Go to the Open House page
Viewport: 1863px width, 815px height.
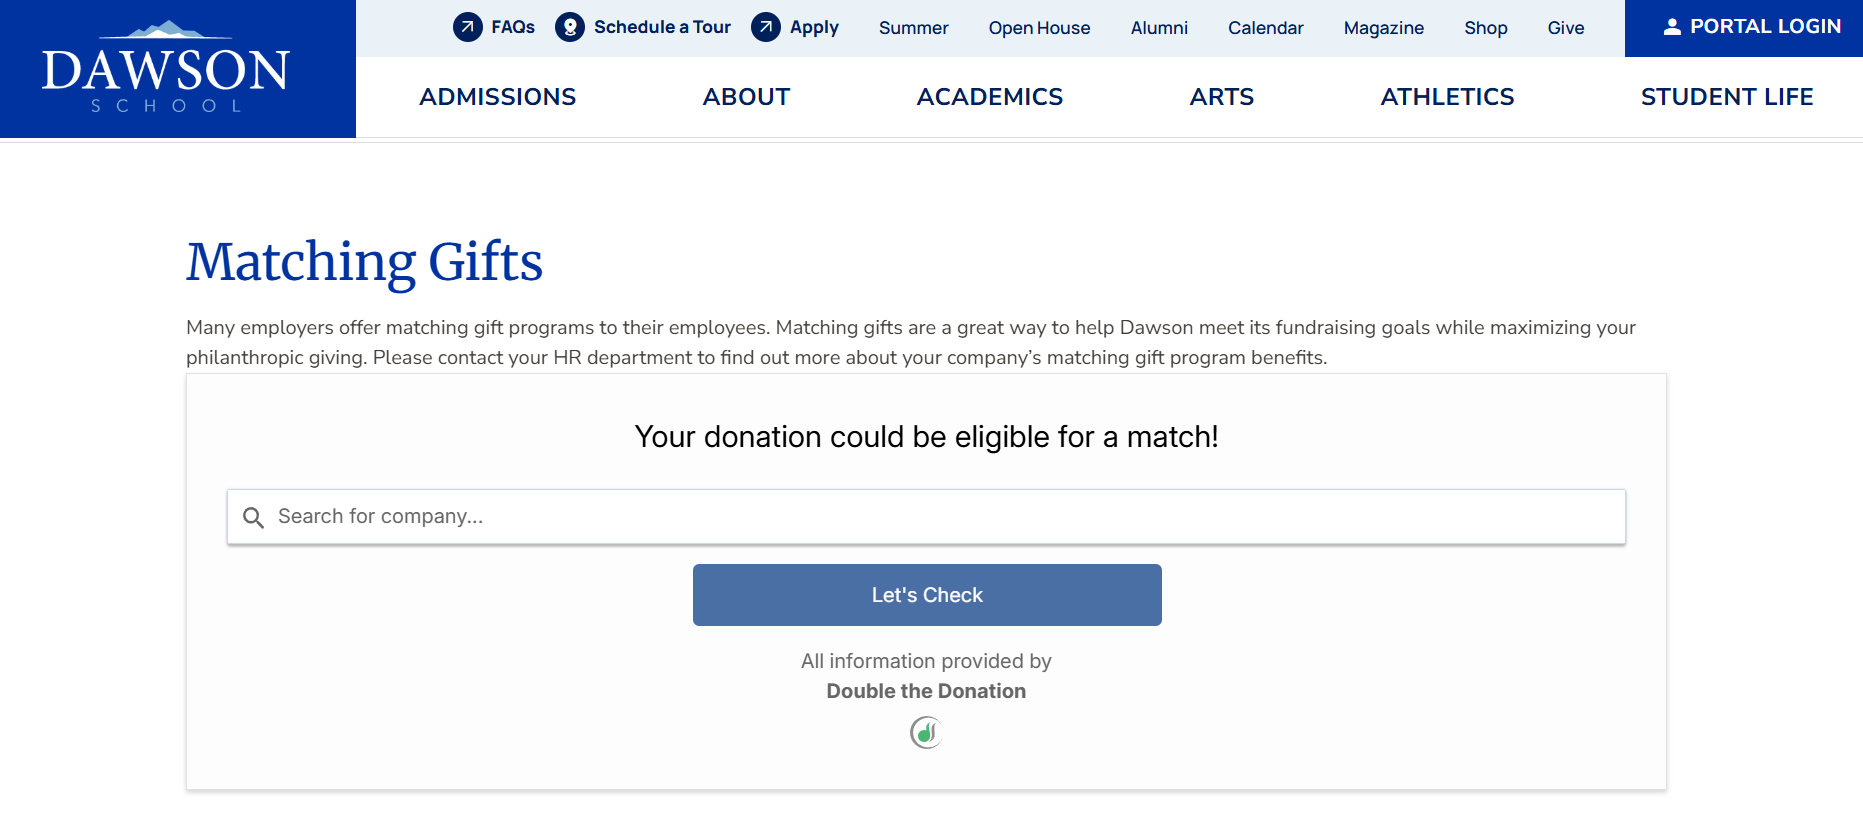1039,28
